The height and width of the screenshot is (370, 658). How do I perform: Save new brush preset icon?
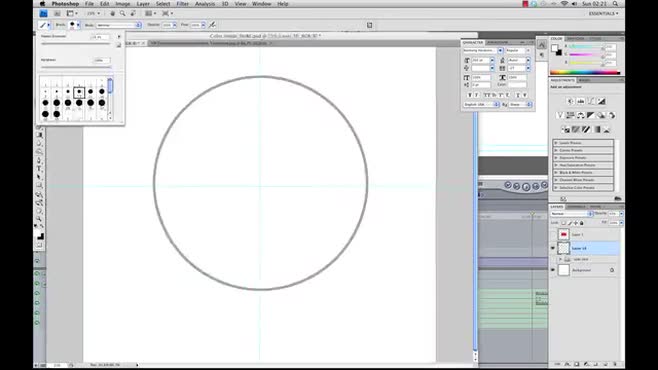[119, 45]
